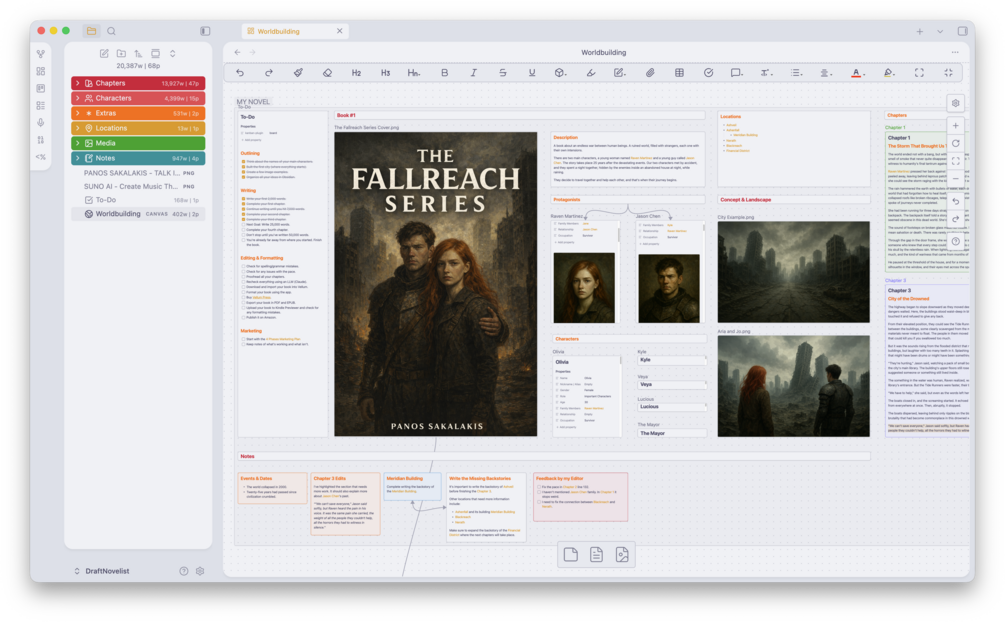The image size is (1005, 622).
Task: Toggle bold formatting
Action: pos(444,73)
